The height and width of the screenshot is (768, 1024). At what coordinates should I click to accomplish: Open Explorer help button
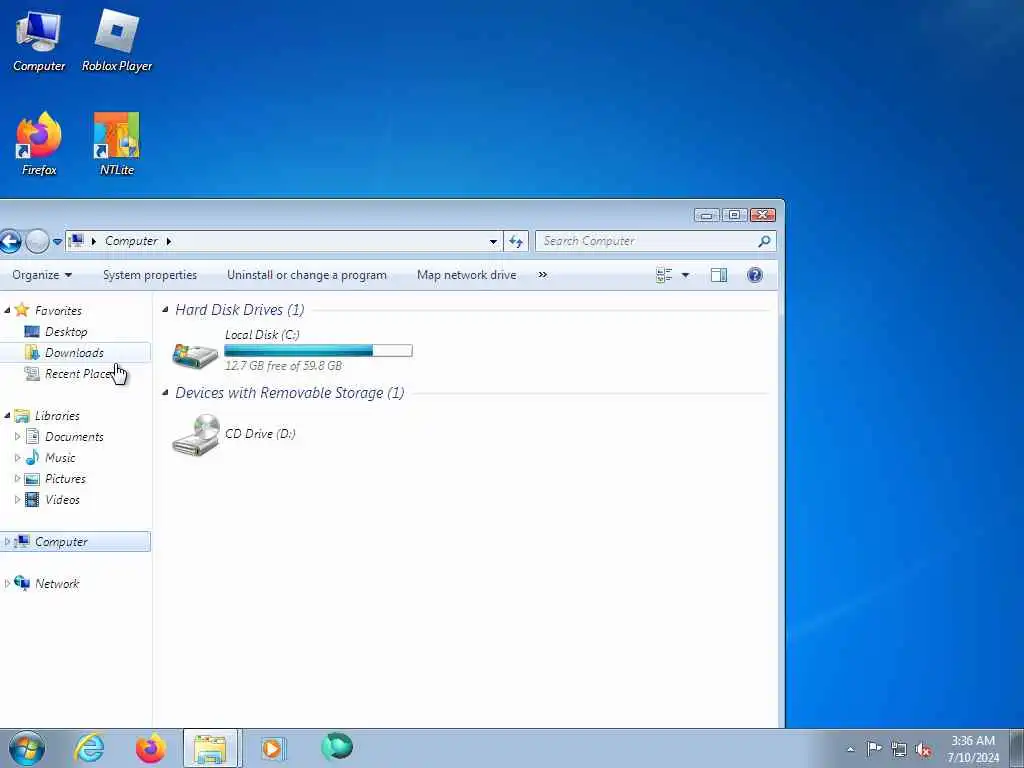point(754,275)
